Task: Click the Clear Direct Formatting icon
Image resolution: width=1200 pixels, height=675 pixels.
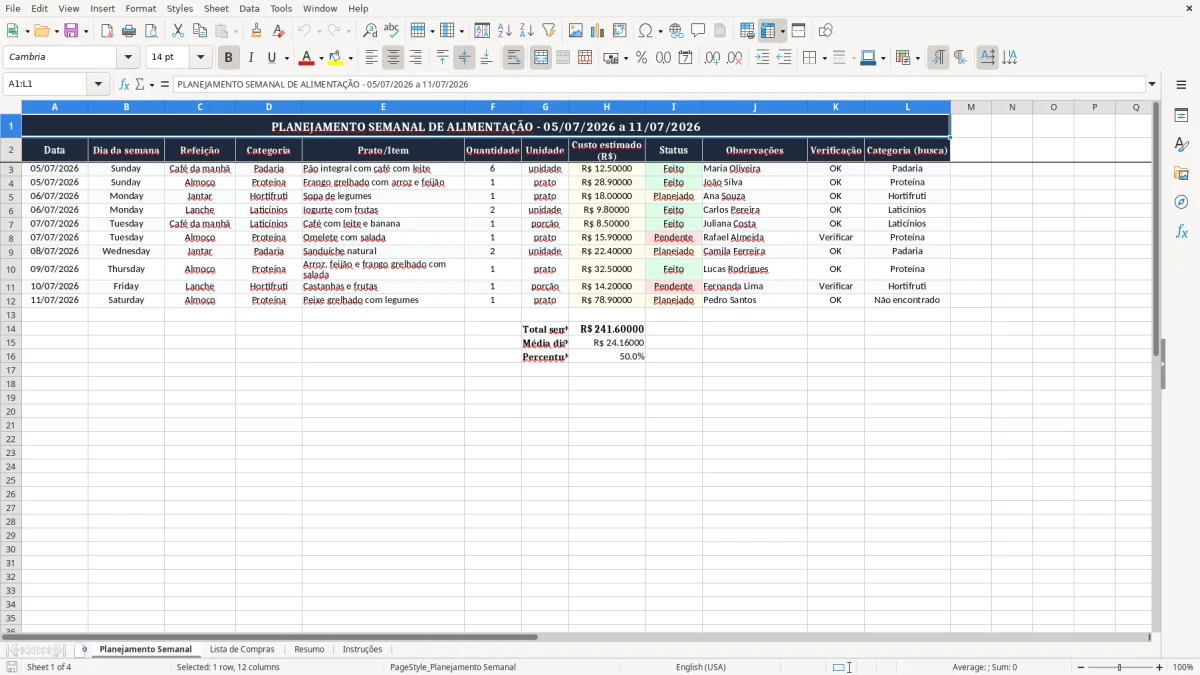Action: click(x=278, y=31)
